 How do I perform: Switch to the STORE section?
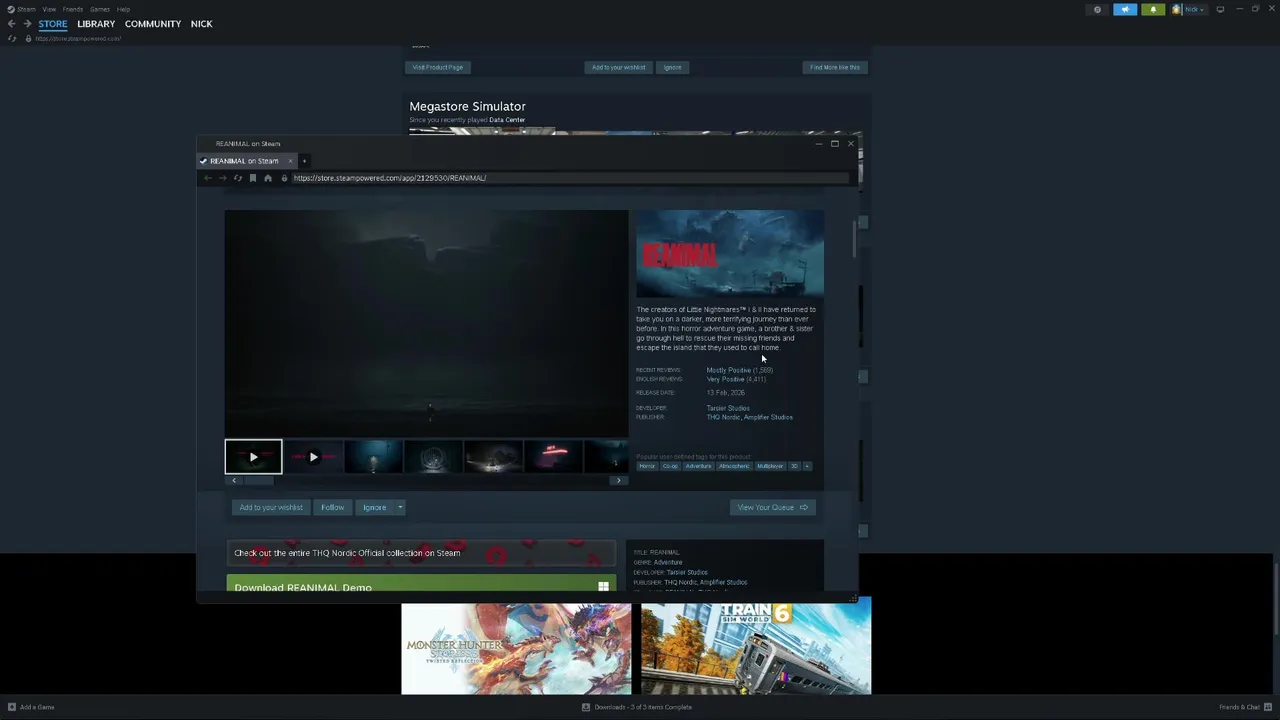point(53,24)
